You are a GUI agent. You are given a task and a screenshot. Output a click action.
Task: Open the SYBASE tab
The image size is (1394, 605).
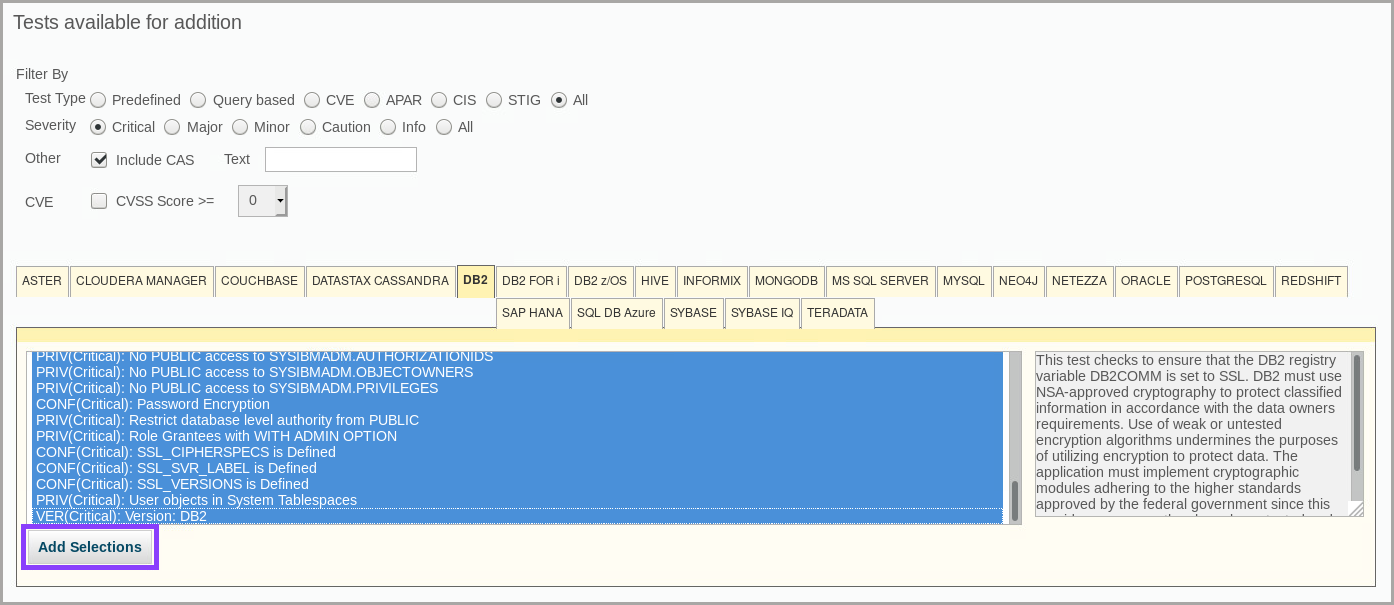tap(693, 313)
